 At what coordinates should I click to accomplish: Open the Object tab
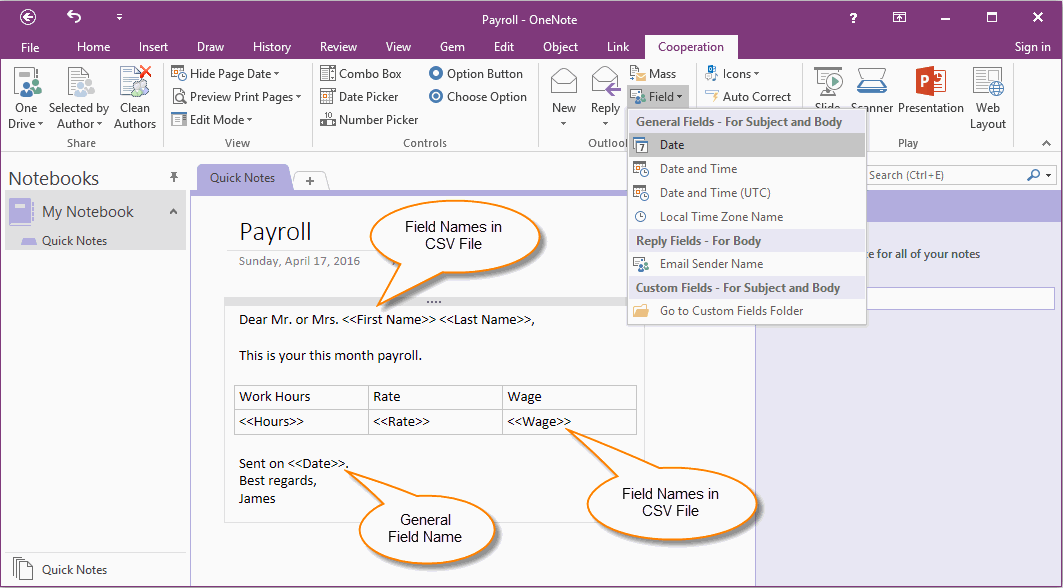(561, 47)
